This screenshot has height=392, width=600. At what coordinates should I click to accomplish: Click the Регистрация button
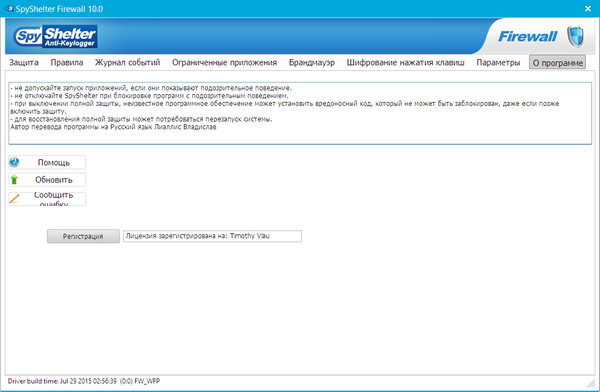pyautogui.click(x=83, y=236)
